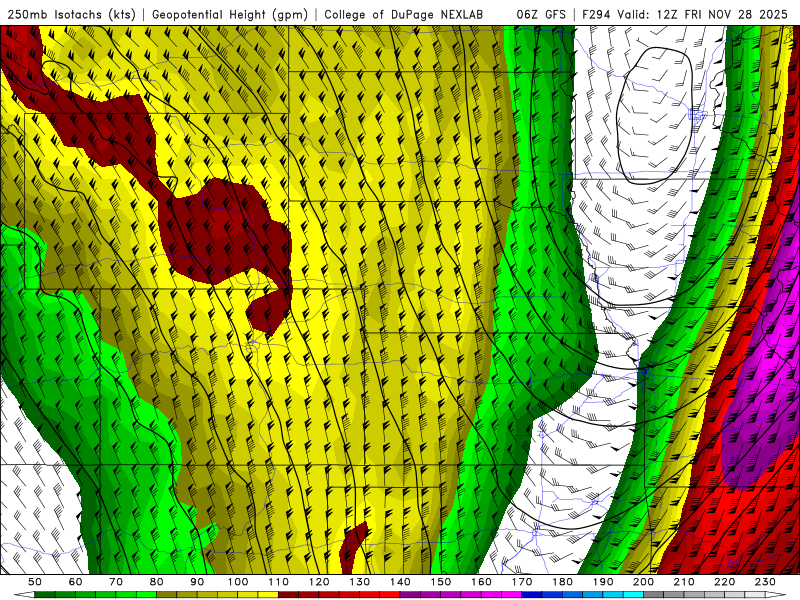Click the '70' colorbar label
This screenshot has height=600, width=800.
pos(116,582)
